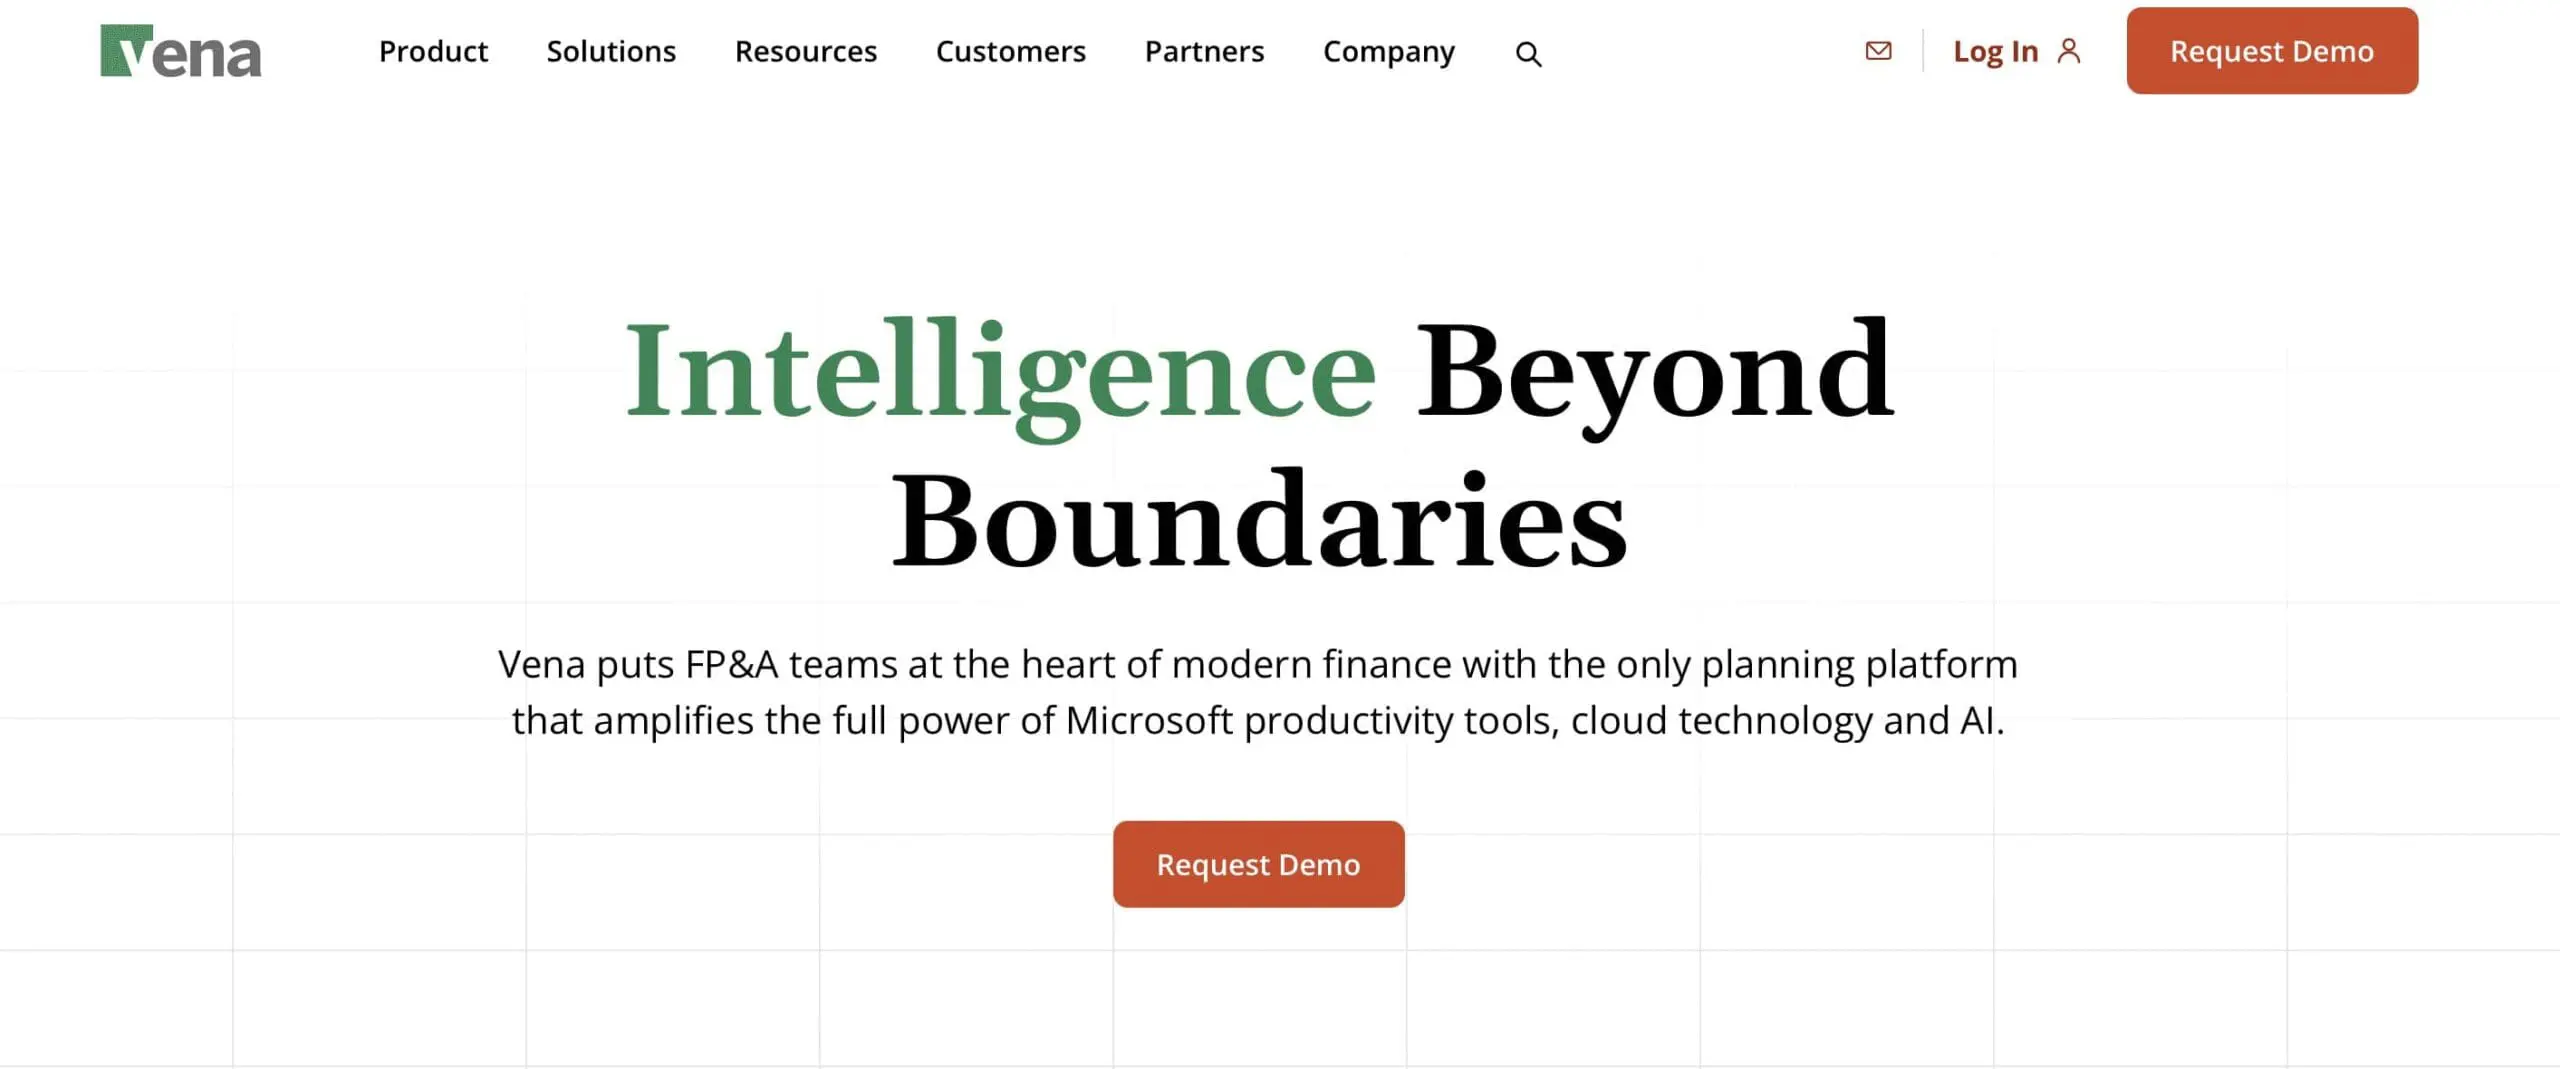The width and height of the screenshot is (2560, 1069).
Task: Open the Log In link
Action: coord(1995,50)
